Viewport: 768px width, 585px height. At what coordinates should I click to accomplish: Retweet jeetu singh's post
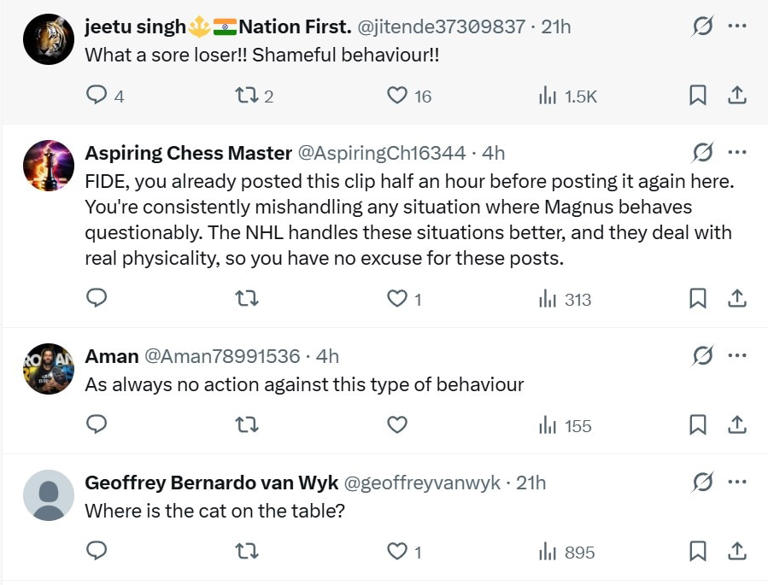[x=246, y=96]
